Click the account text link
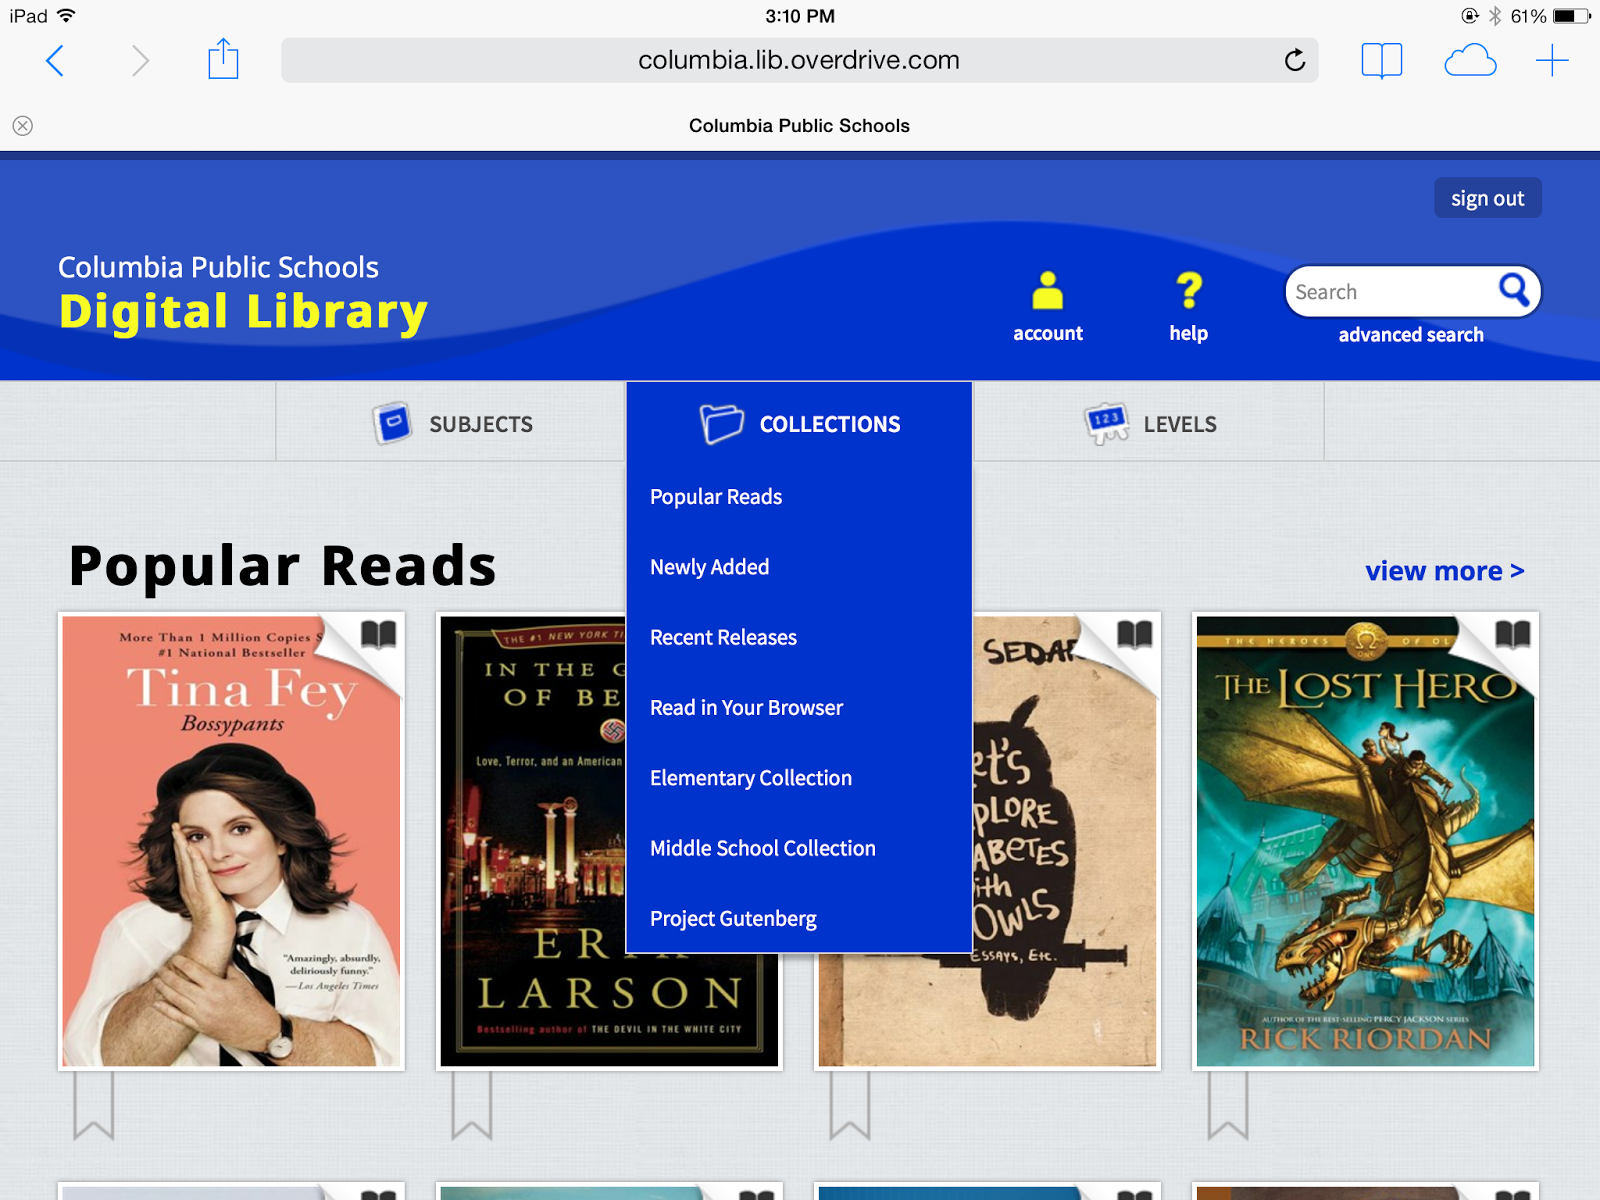This screenshot has height=1200, width=1600. [1048, 333]
